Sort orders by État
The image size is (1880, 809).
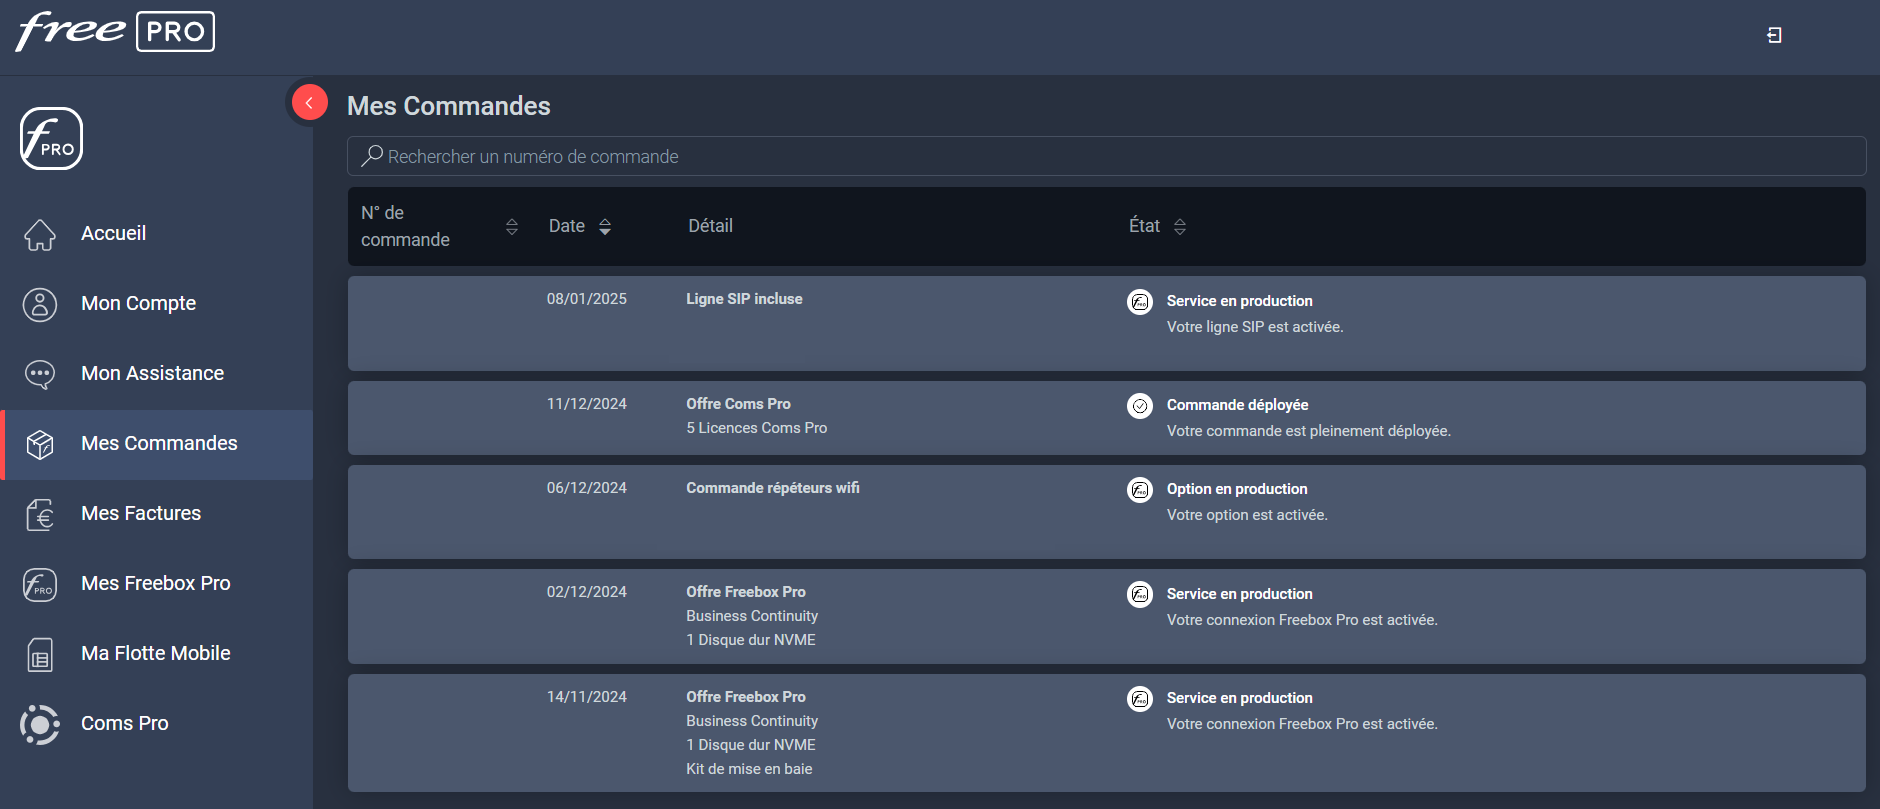pyautogui.click(x=1180, y=227)
